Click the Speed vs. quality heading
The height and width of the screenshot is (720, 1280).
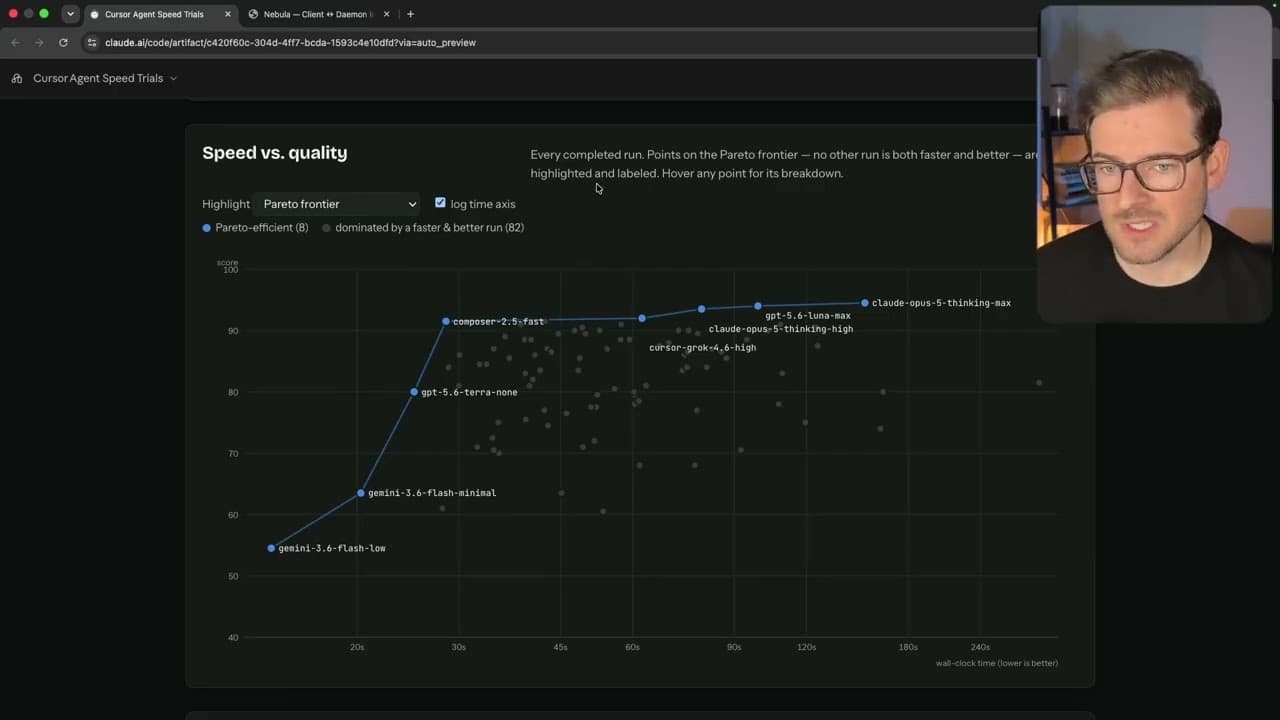point(275,153)
